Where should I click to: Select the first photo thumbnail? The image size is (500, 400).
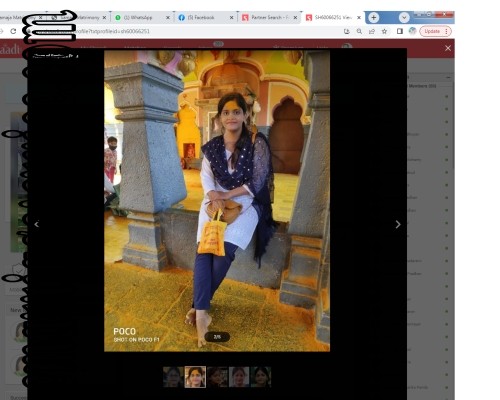173,377
